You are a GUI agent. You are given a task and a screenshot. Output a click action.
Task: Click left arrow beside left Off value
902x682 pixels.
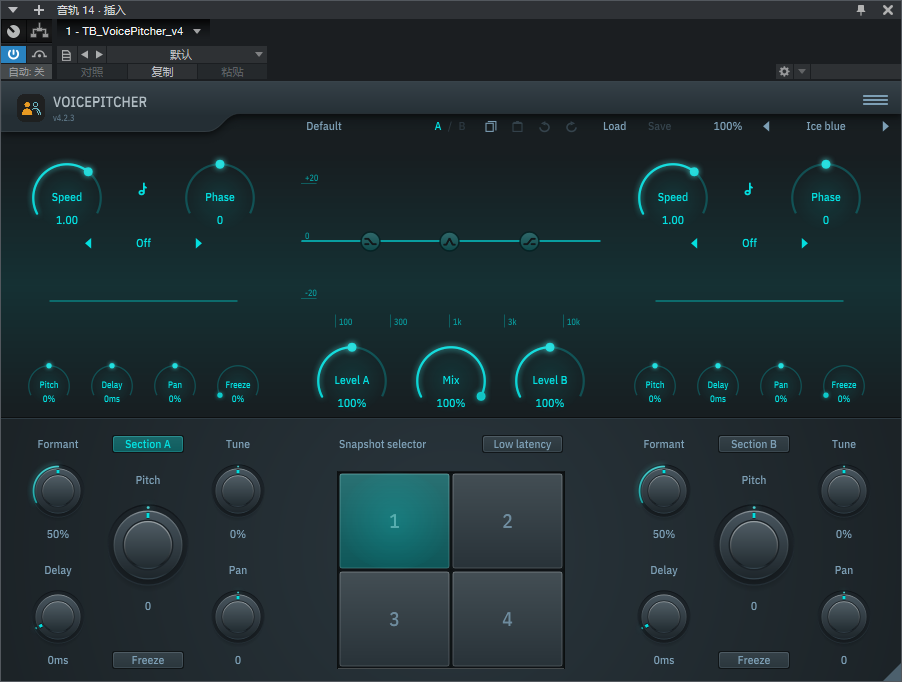pyautogui.click(x=89, y=243)
